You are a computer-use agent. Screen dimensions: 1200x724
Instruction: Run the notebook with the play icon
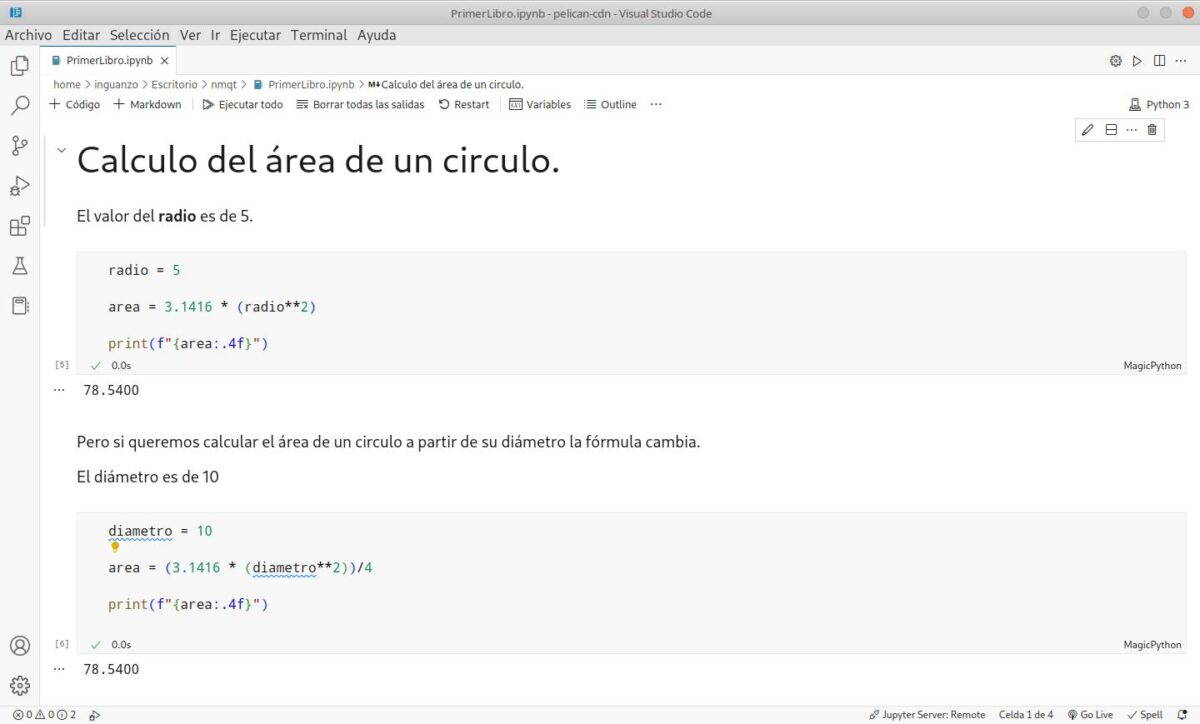point(1137,60)
